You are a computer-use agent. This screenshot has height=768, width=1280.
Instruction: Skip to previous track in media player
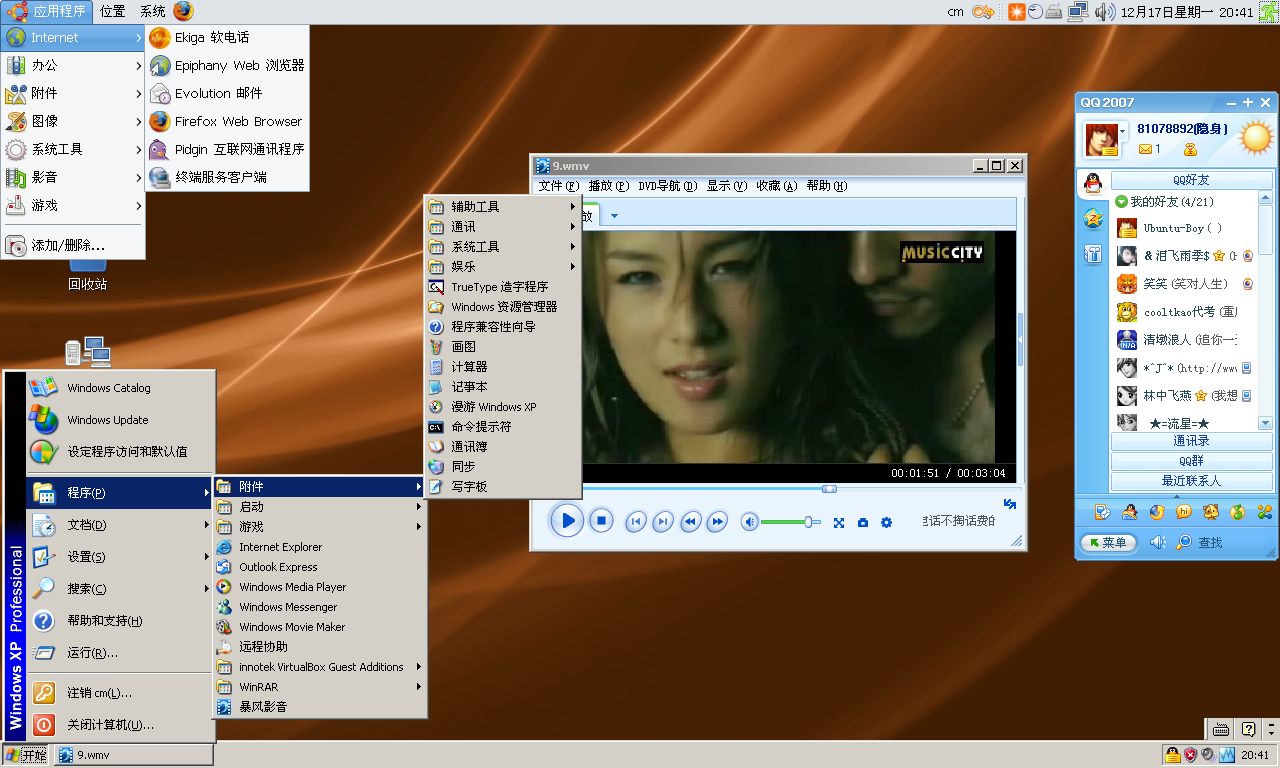636,522
